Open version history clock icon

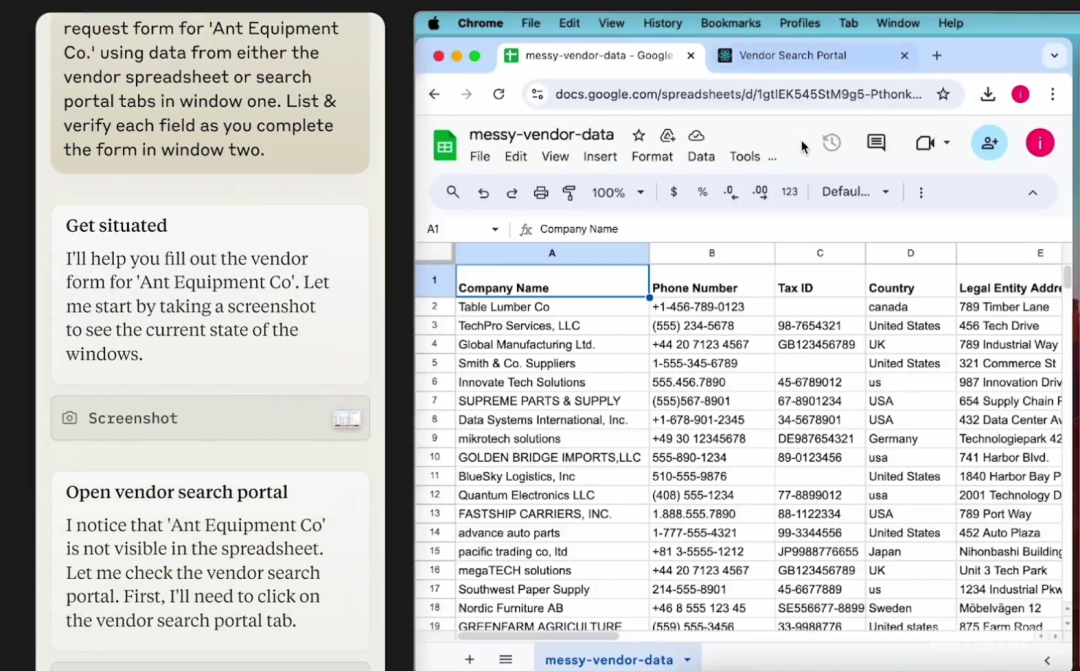click(832, 143)
